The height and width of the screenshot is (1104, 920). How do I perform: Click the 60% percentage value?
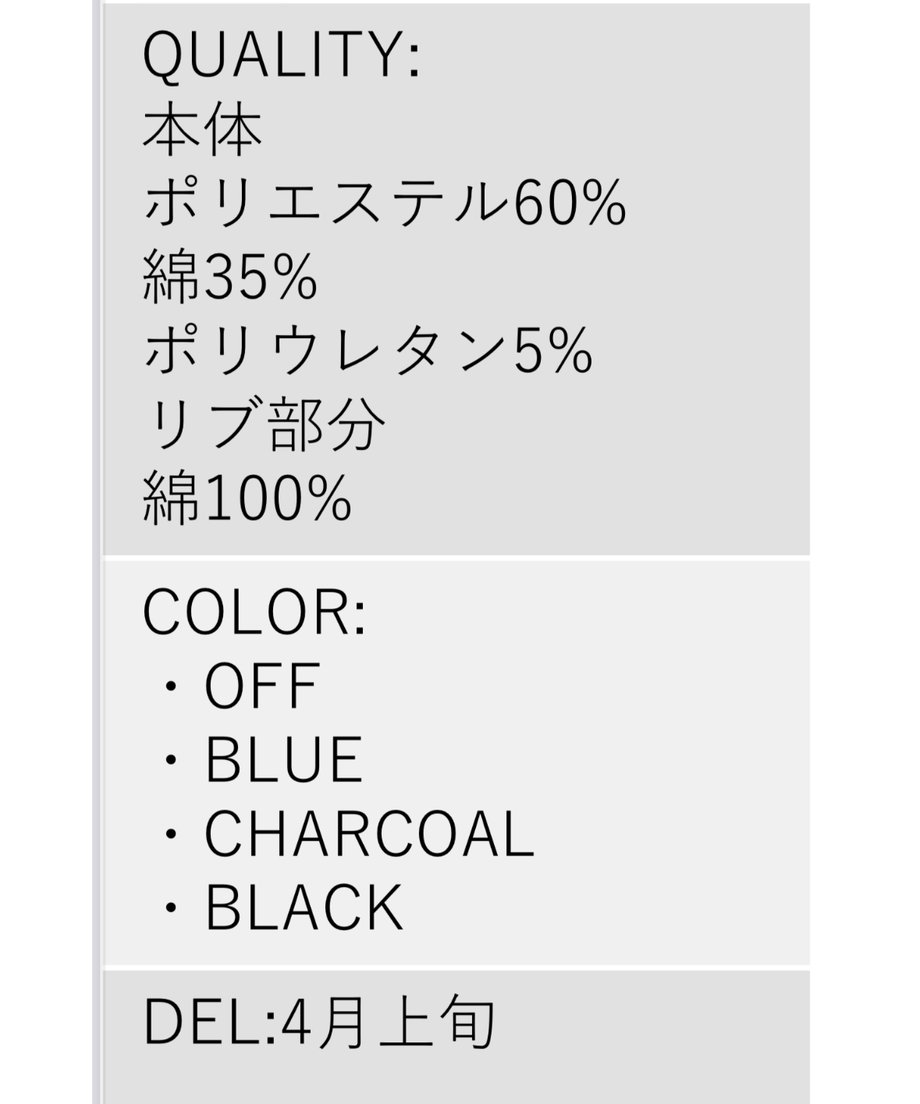tap(569, 203)
